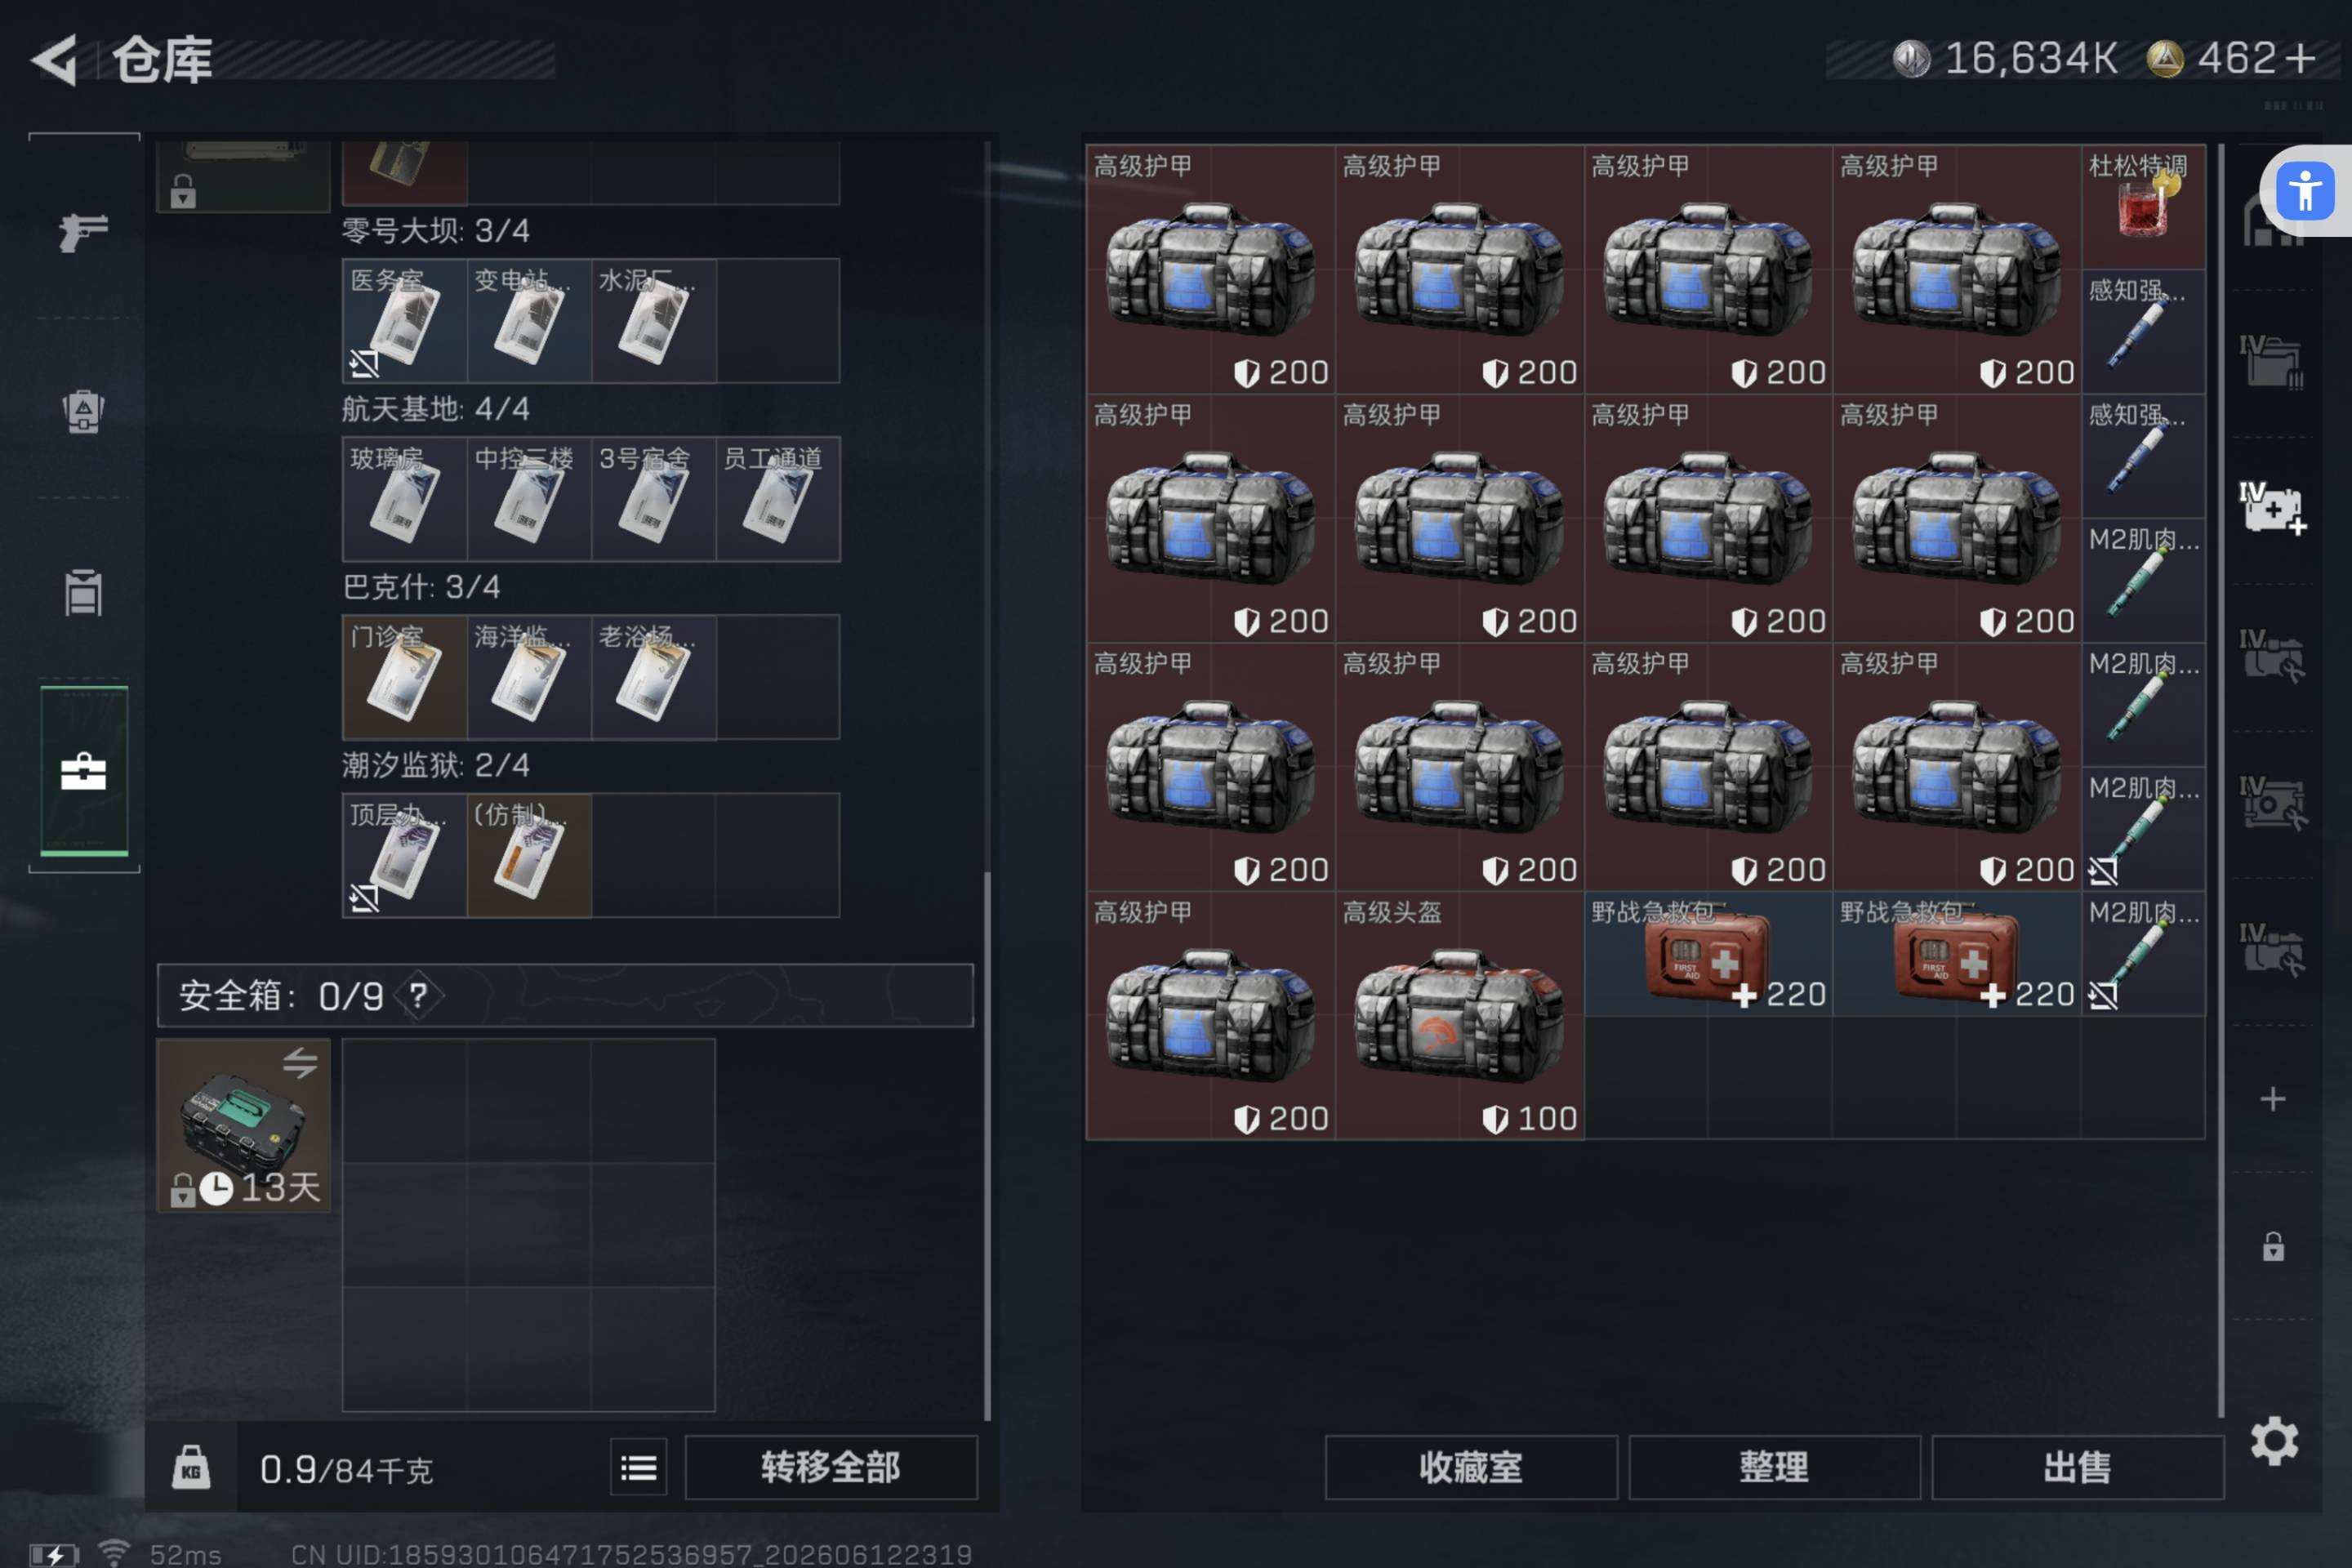The height and width of the screenshot is (1568, 2352).
Task: Click the 转移全部 button
Action: pyautogui.click(x=831, y=1467)
